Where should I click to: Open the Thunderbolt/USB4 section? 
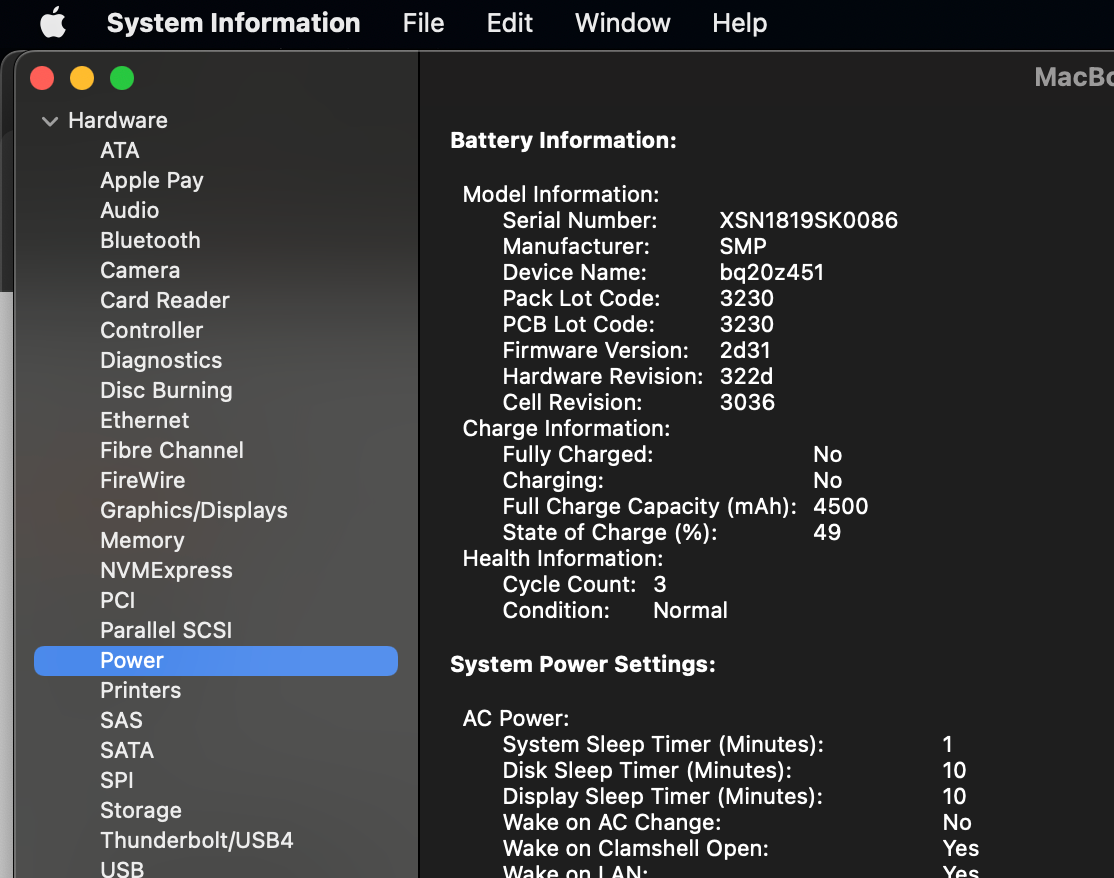pos(196,840)
